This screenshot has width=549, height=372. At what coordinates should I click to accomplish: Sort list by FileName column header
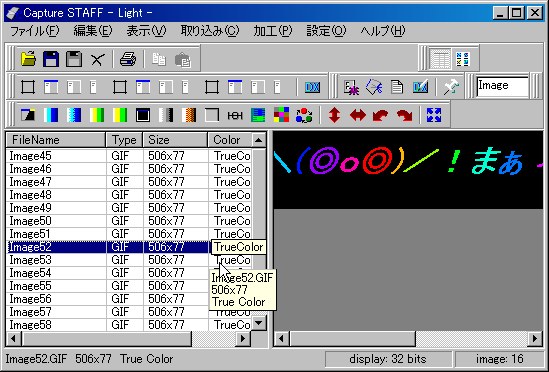click(x=56, y=140)
